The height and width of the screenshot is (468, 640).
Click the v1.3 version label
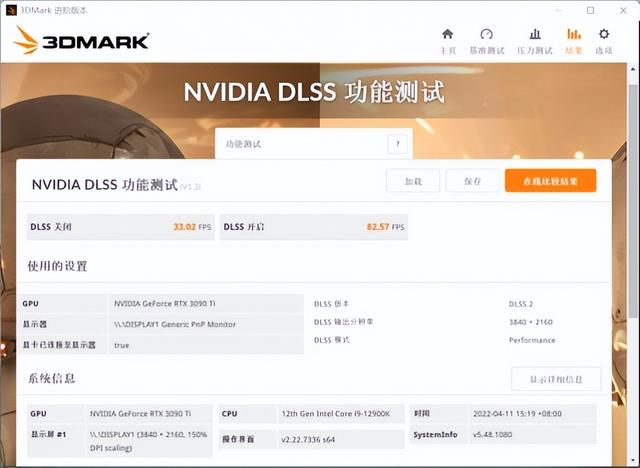coord(190,187)
